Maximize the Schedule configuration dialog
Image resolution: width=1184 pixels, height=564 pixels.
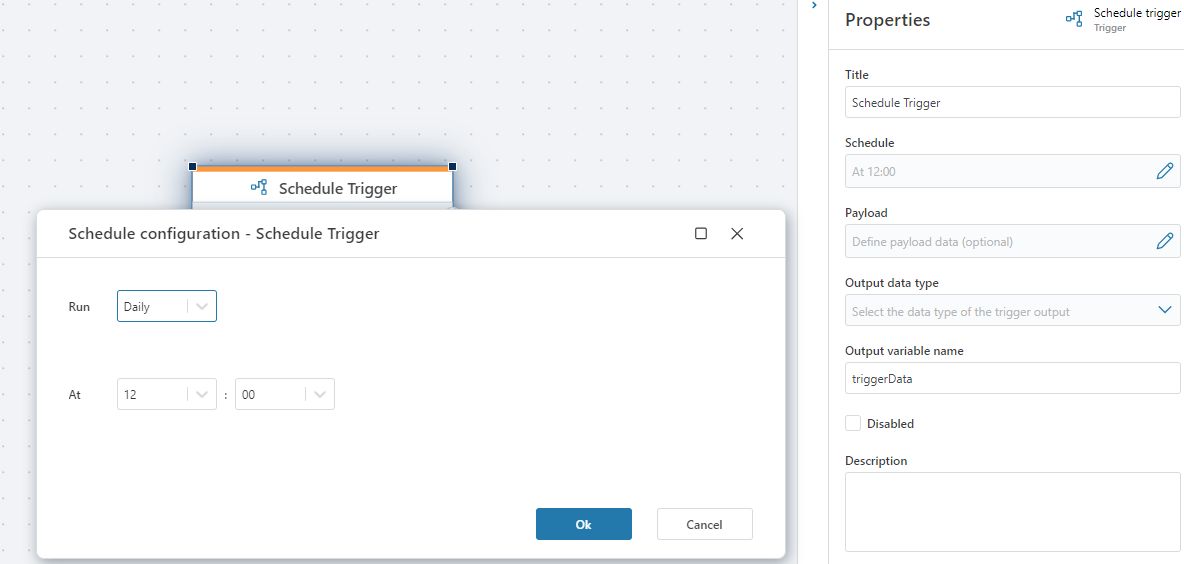pos(701,233)
